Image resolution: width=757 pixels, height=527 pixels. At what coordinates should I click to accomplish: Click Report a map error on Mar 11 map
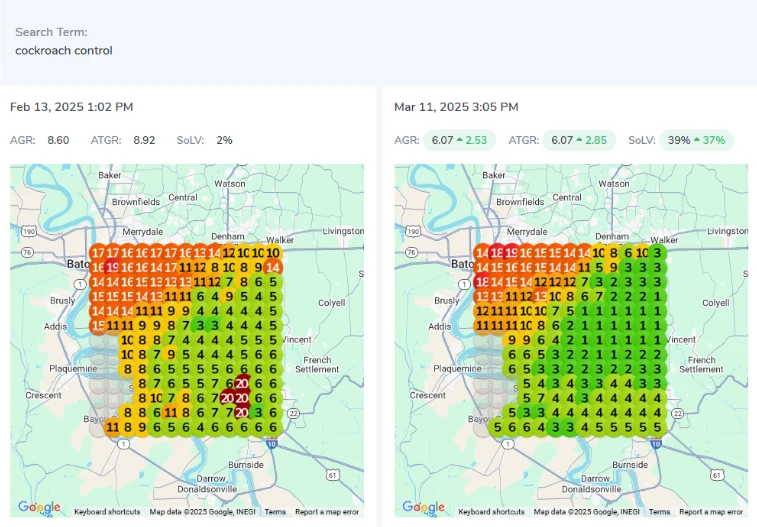pos(711,512)
